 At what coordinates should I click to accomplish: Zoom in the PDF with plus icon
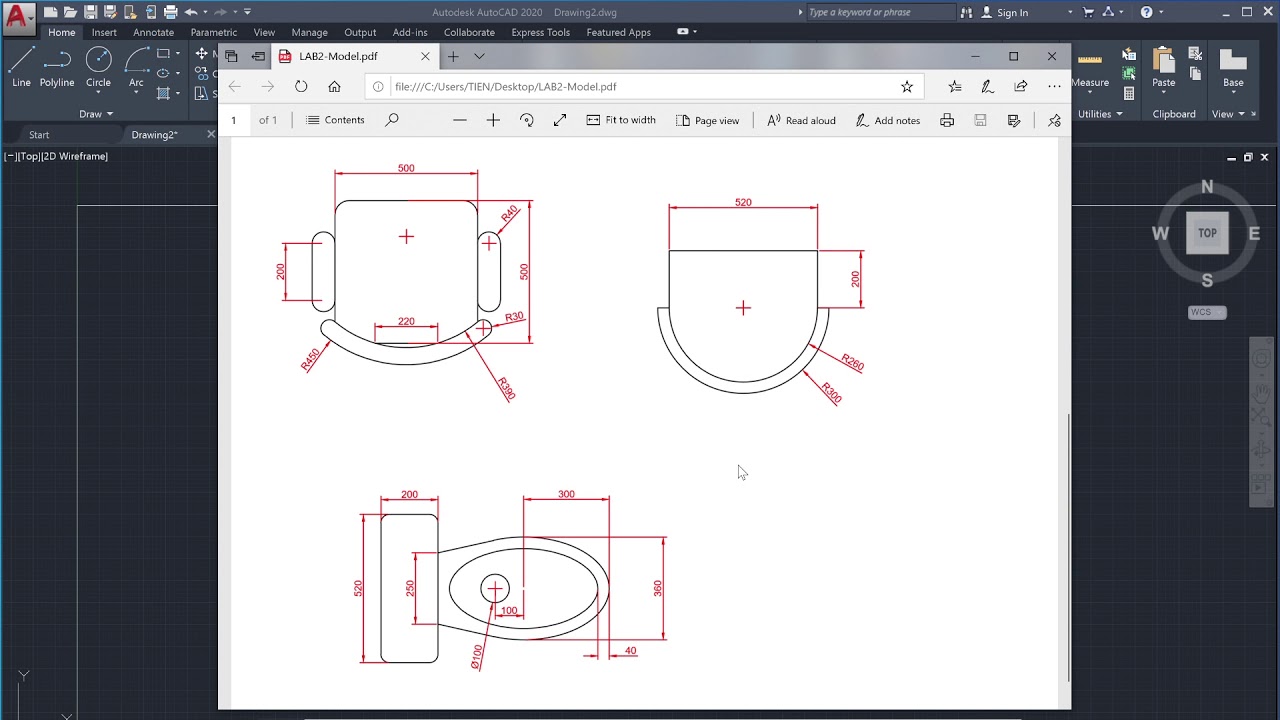[493, 120]
